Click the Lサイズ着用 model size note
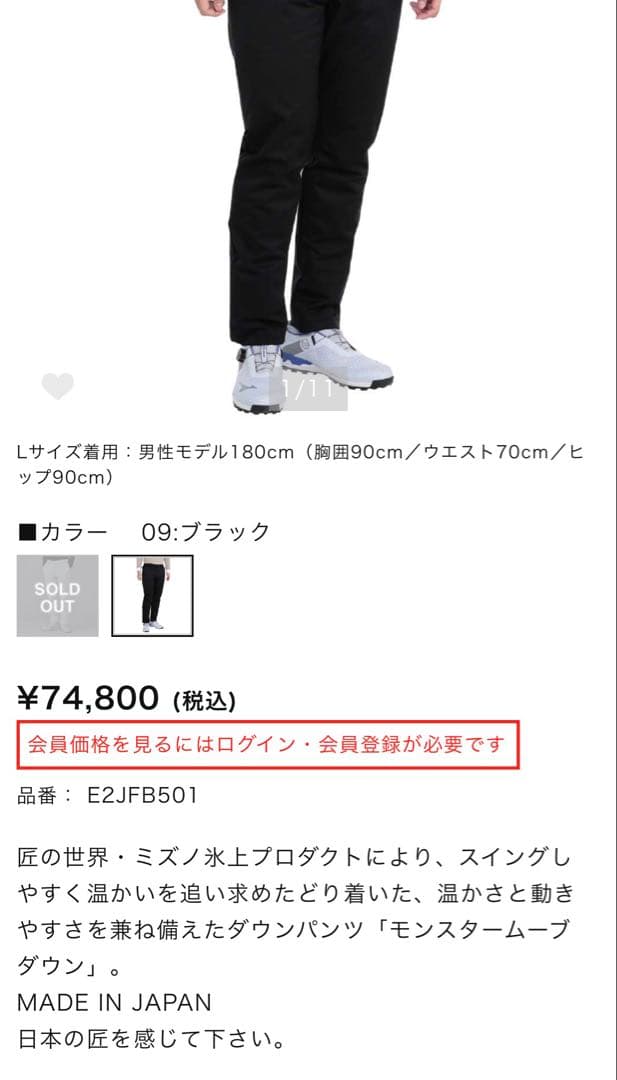The width and height of the screenshot is (617, 1080). (x=300, y=465)
